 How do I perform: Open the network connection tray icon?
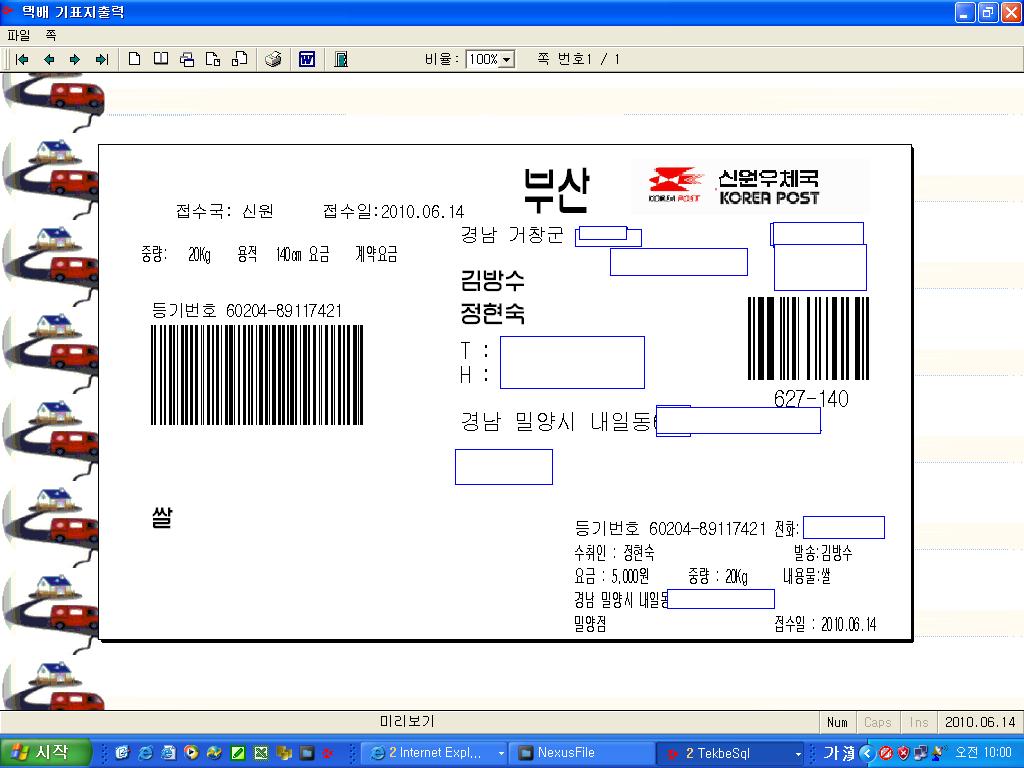pyautogui.click(x=921, y=753)
